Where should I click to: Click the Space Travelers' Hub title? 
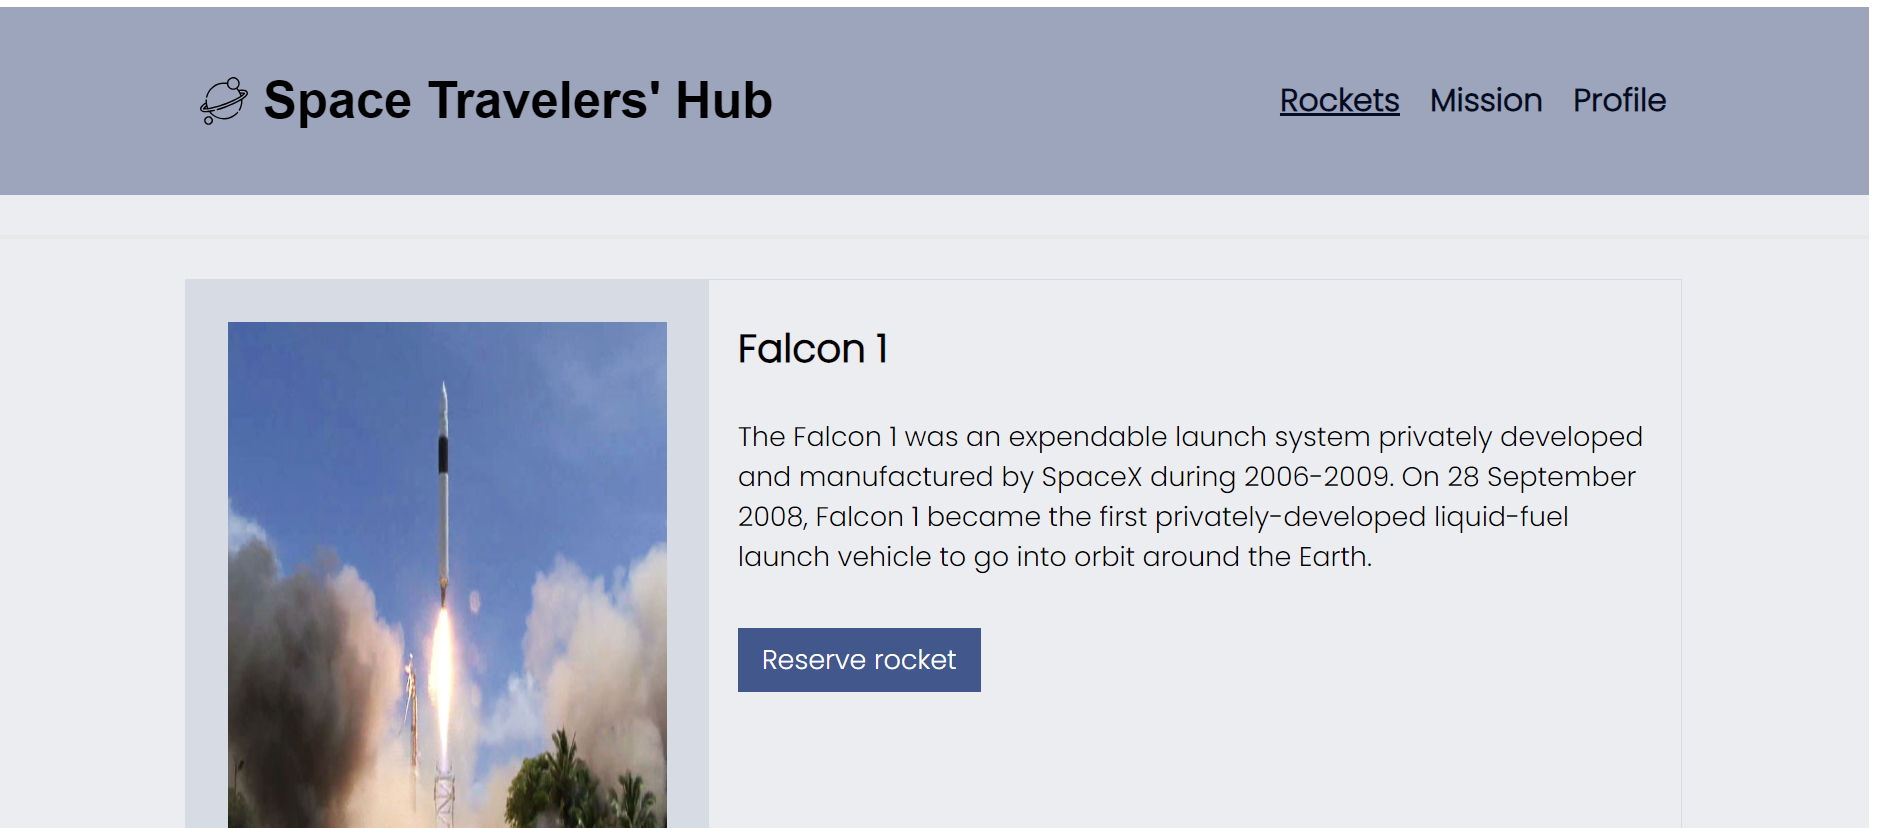pyautogui.click(x=517, y=101)
